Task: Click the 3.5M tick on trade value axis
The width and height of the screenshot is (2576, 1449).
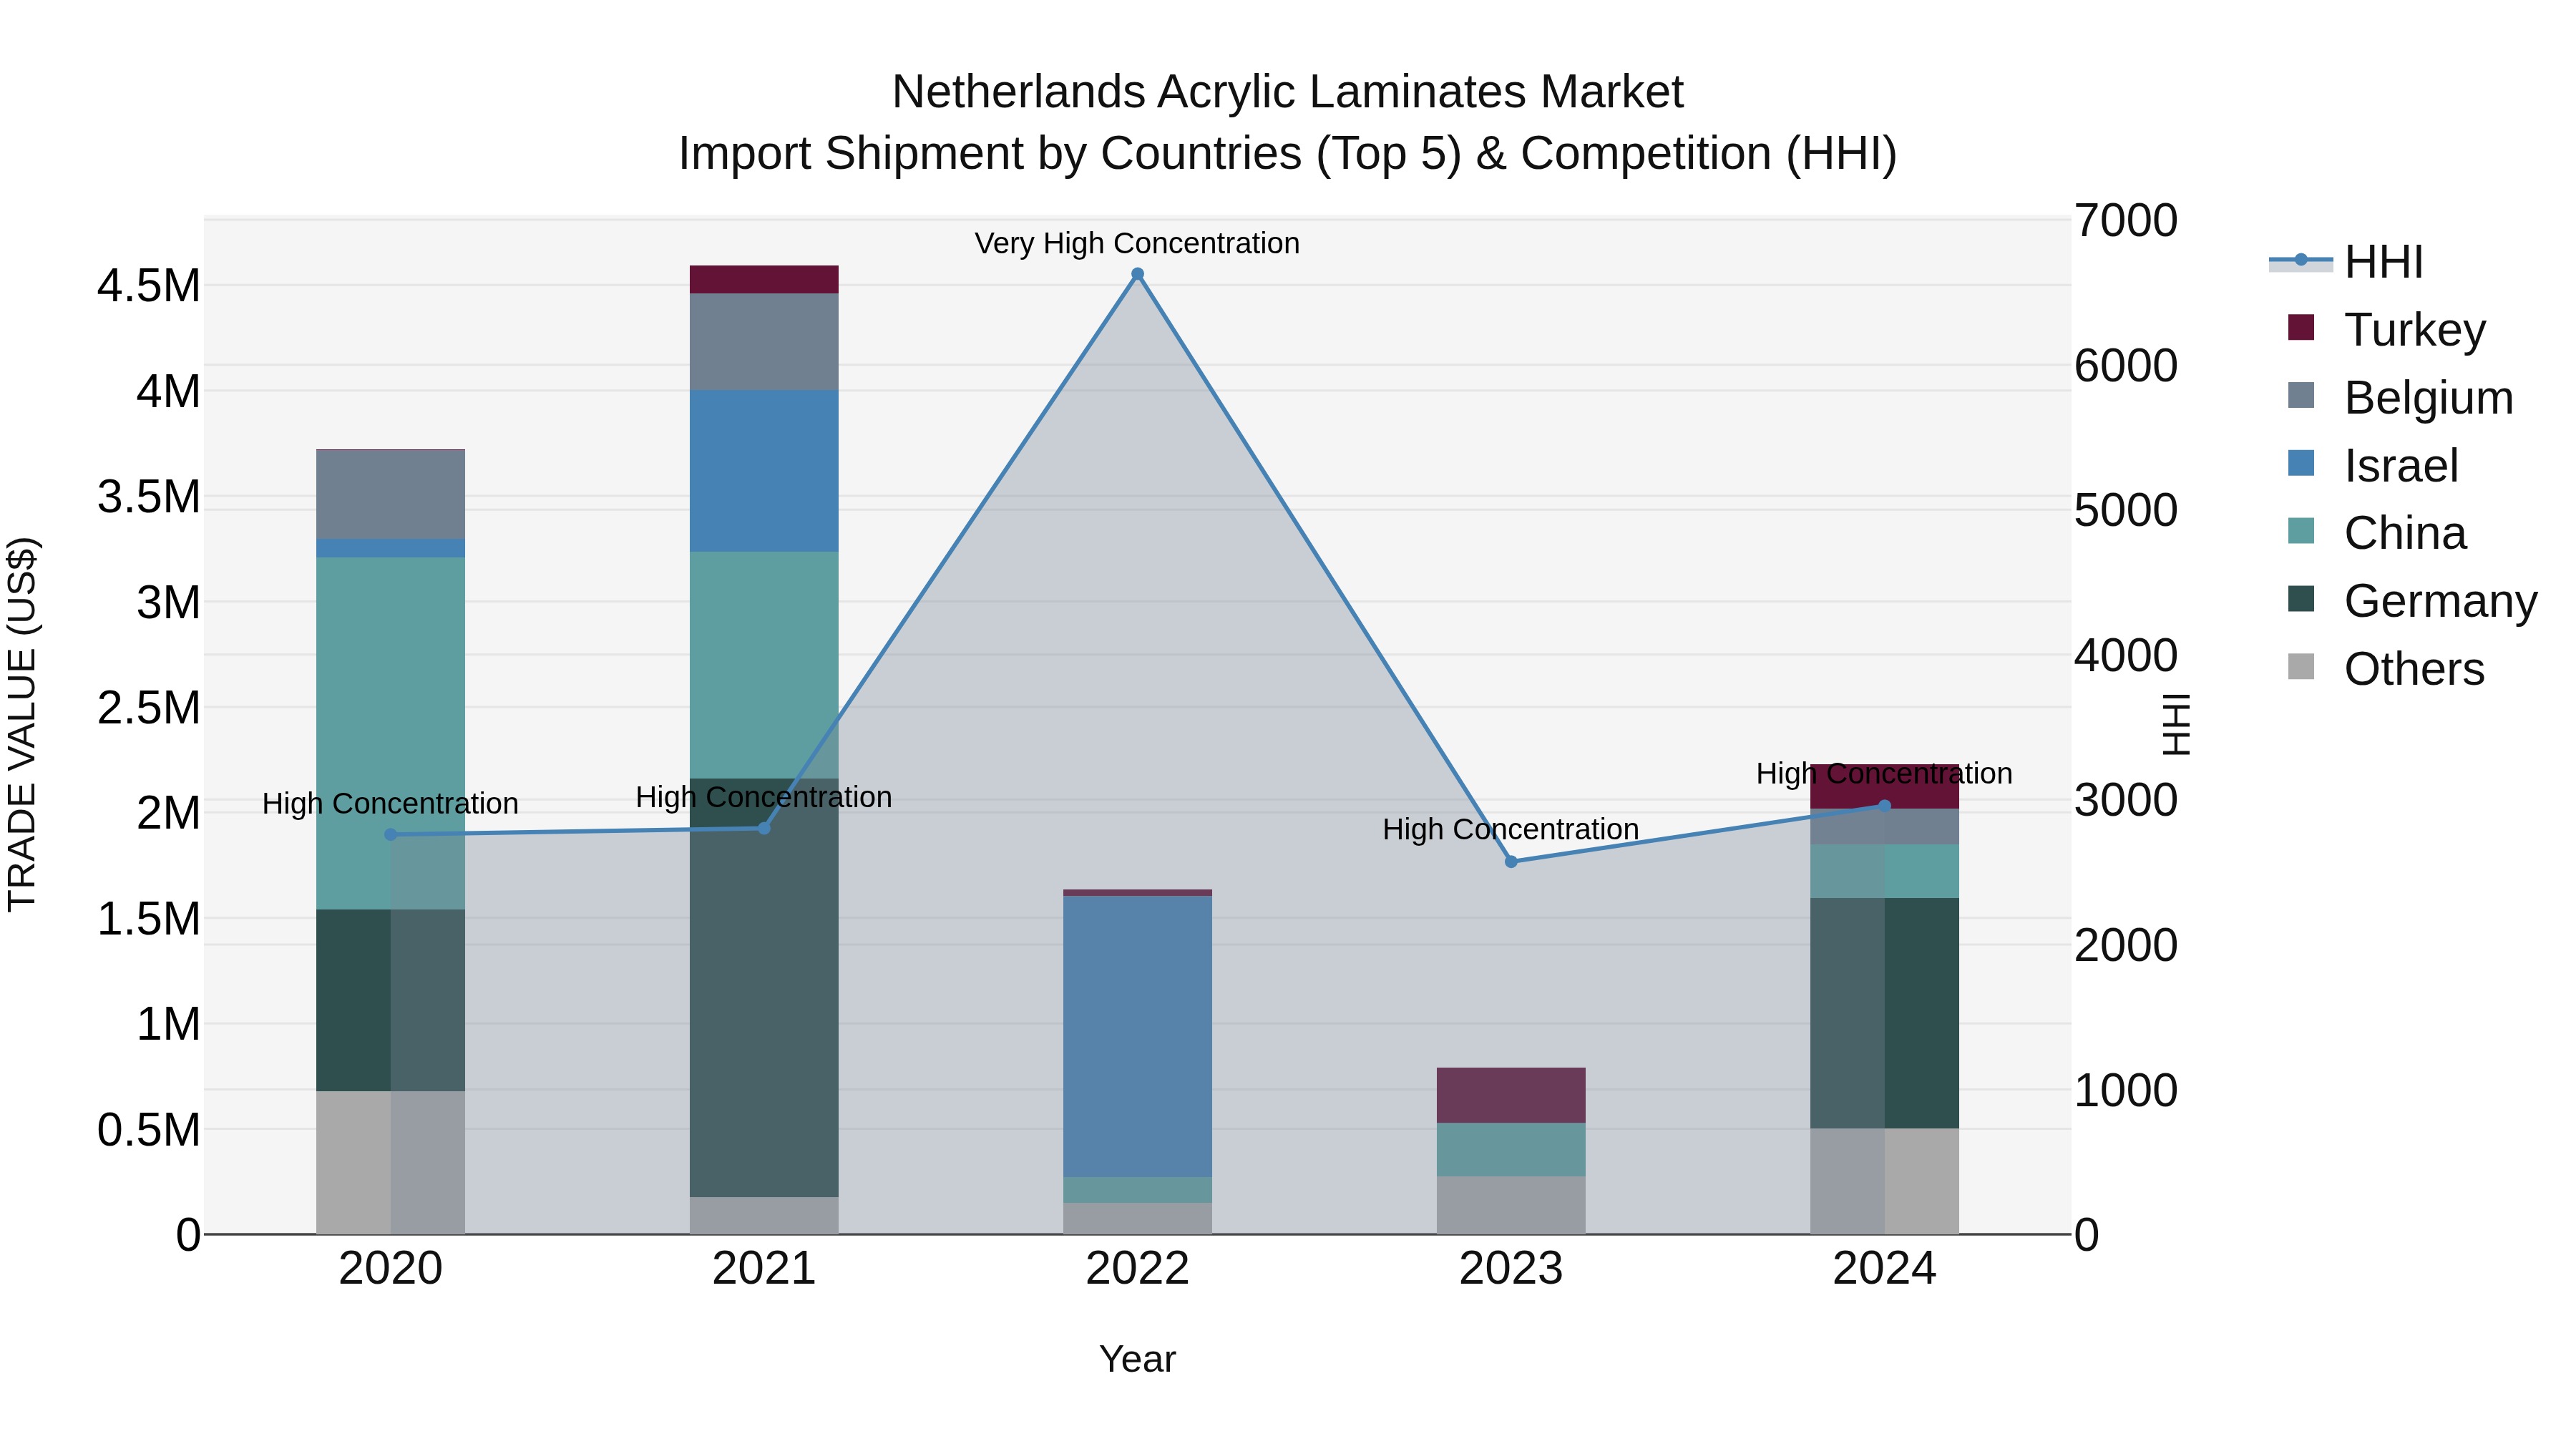Action: tap(148, 497)
